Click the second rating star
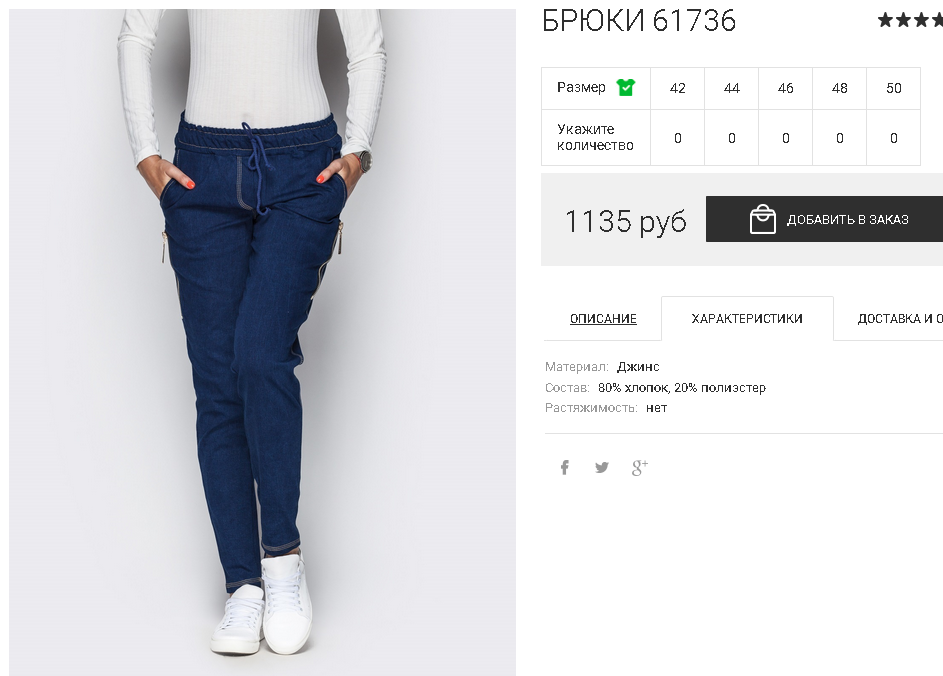The height and width of the screenshot is (676, 943). click(903, 20)
